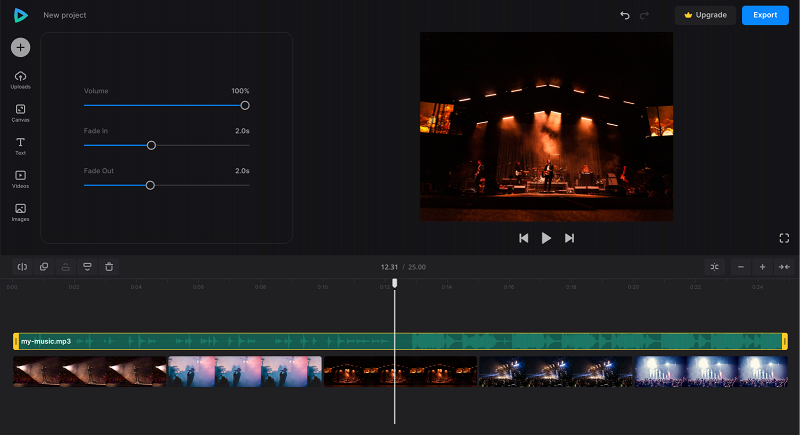Fit timeline to screen width

coord(784,267)
